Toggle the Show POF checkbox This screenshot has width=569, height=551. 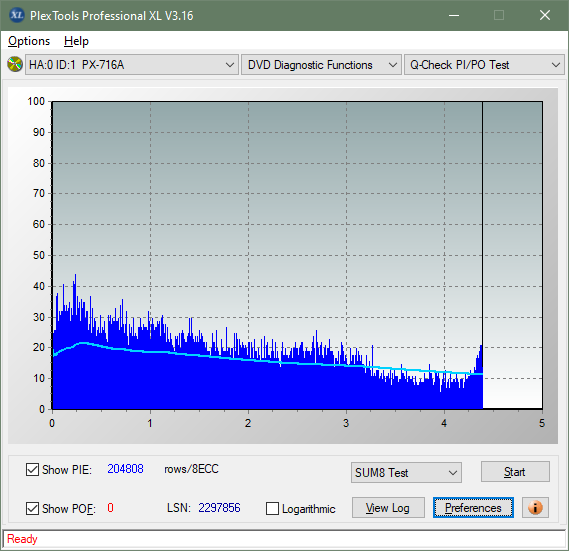pyautogui.click(x=32, y=509)
